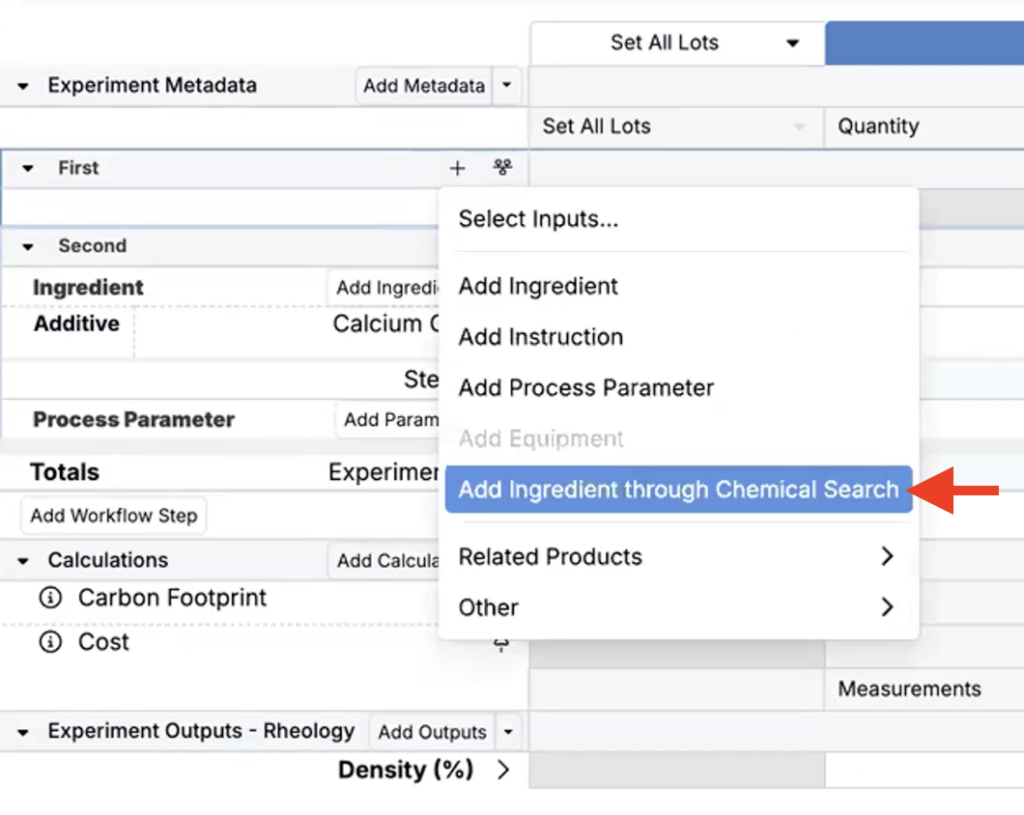
Task: Expand the Density (%) chevron
Action: pyautogui.click(x=503, y=770)
